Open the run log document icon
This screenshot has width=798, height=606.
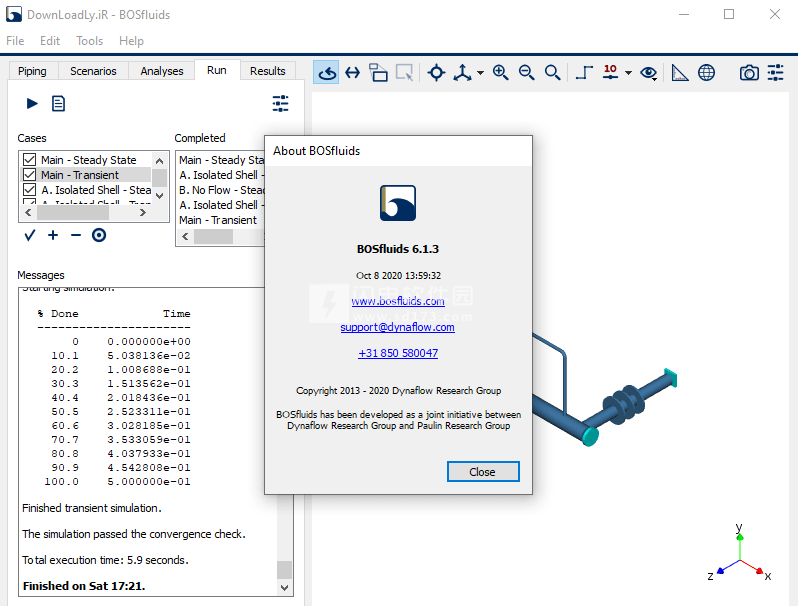[59, 103]
